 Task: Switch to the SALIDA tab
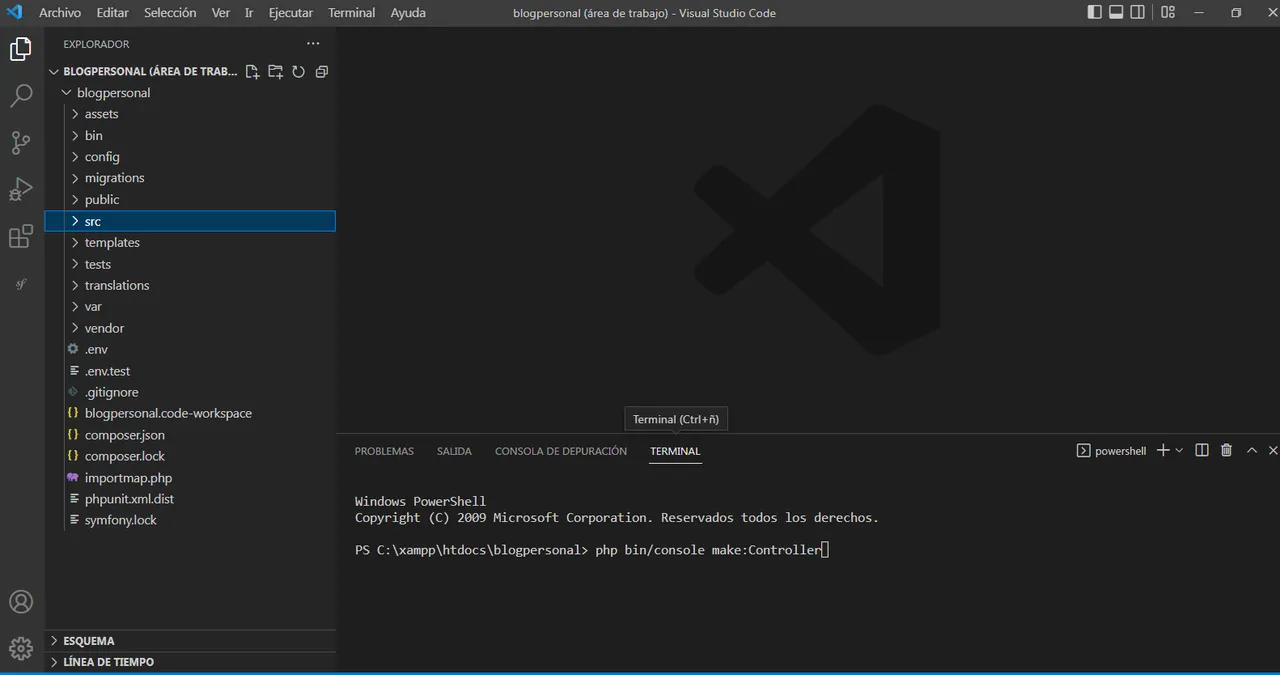click(454, 451)
